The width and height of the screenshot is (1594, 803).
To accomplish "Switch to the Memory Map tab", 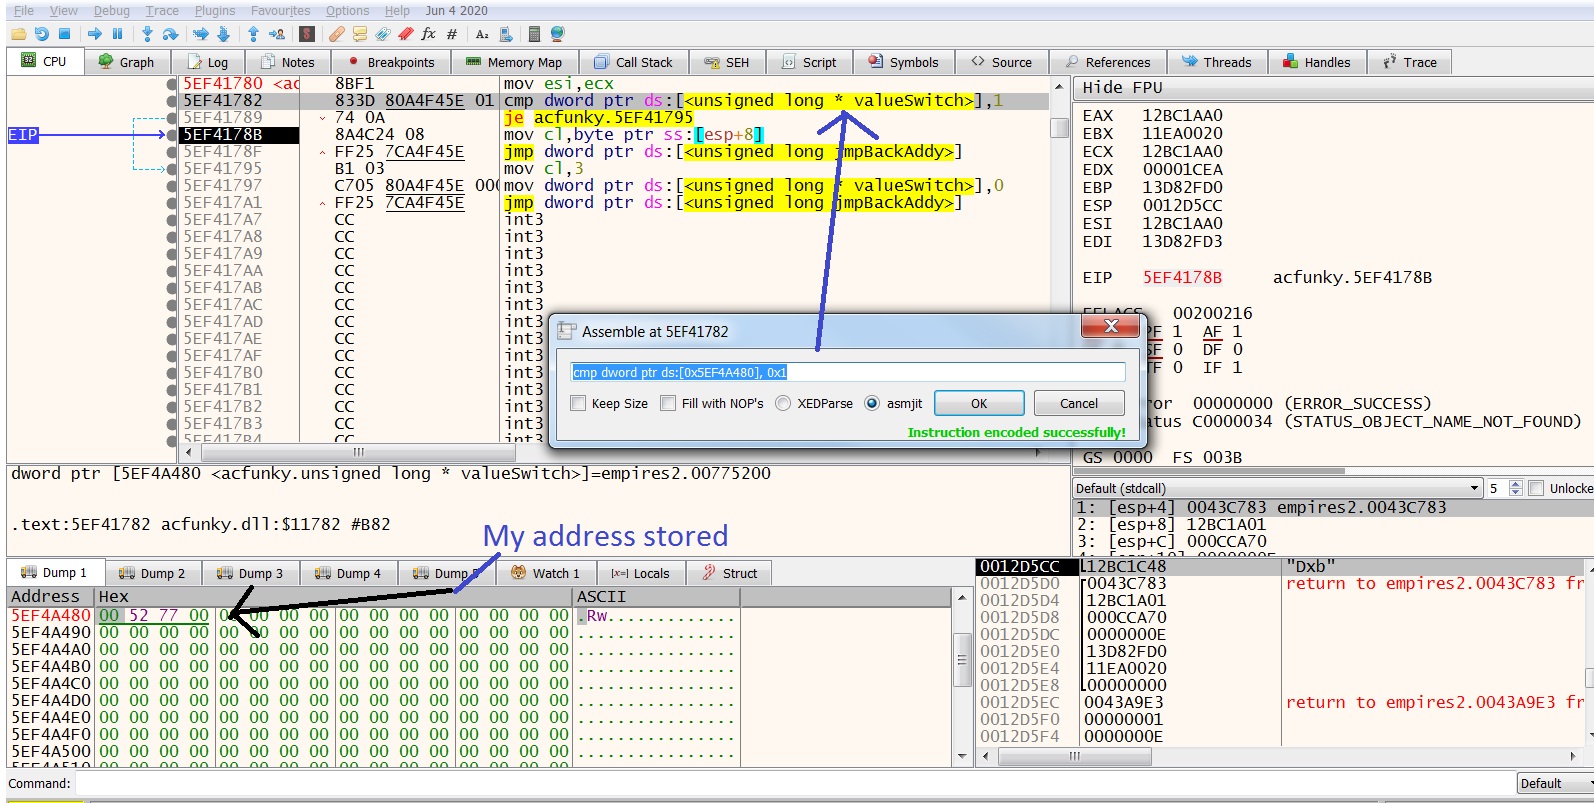I will click(x=513, y=62).
